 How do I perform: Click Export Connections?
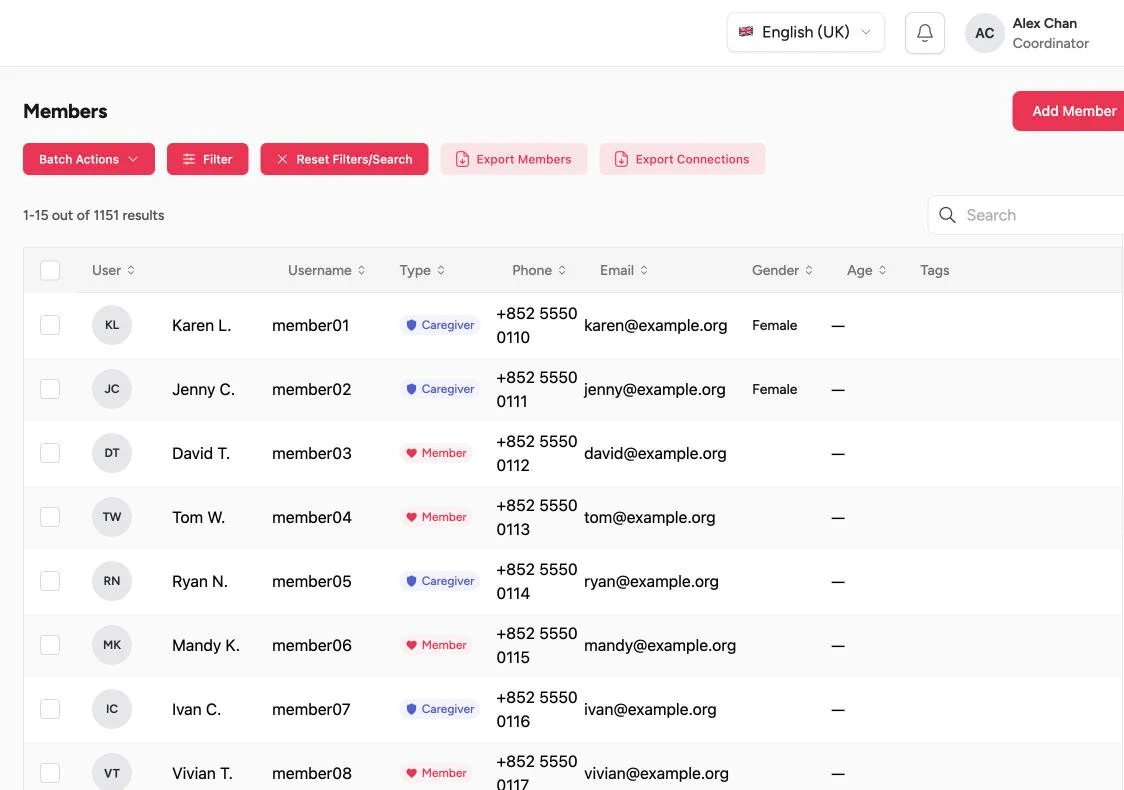point(682,159)
